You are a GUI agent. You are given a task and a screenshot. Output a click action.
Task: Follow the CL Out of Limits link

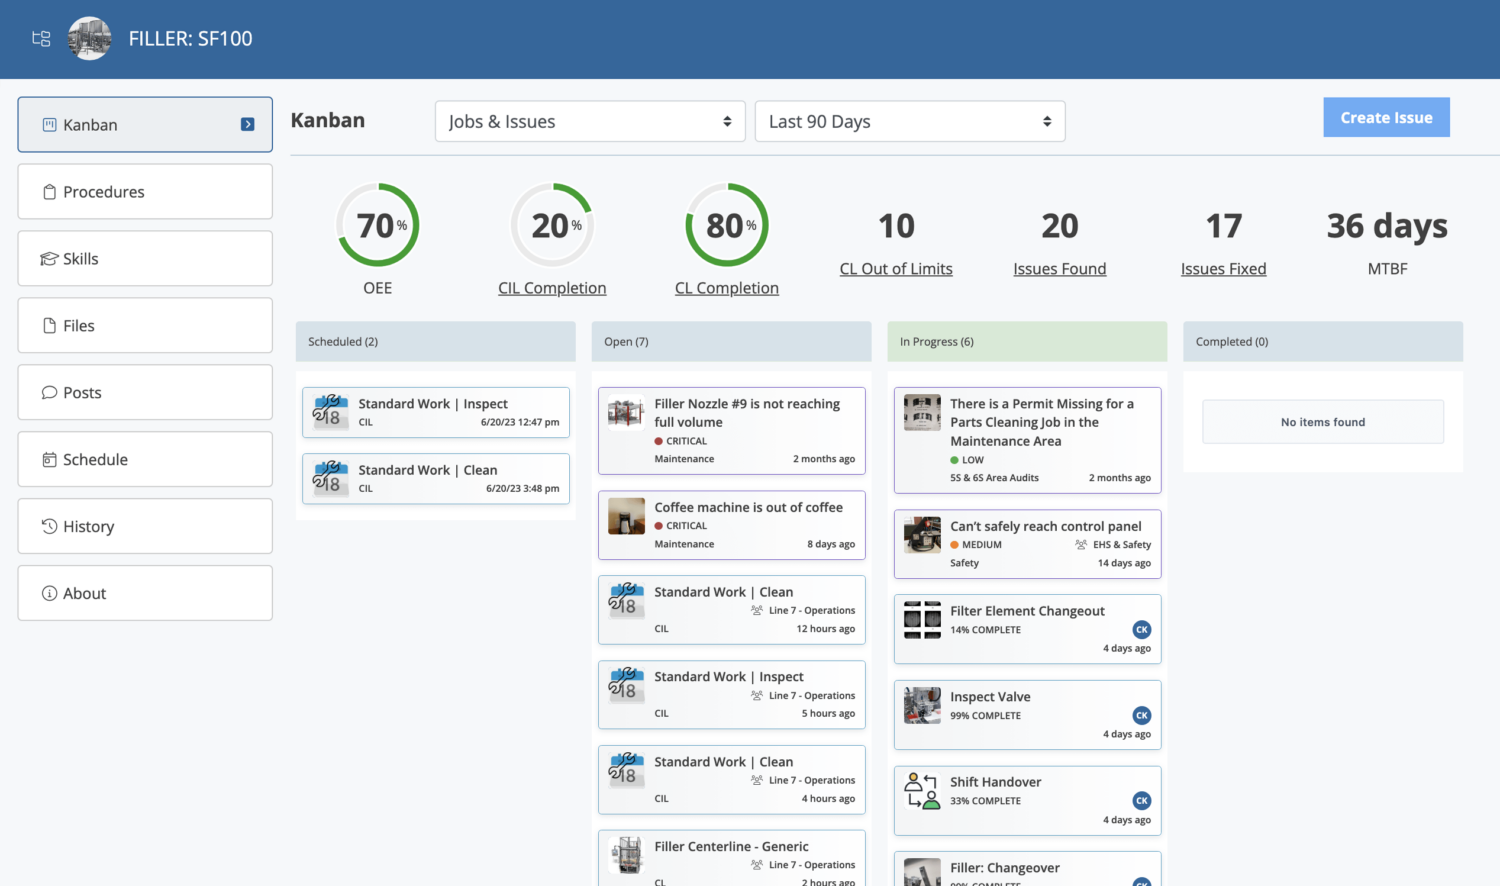(x=896, y=269)
